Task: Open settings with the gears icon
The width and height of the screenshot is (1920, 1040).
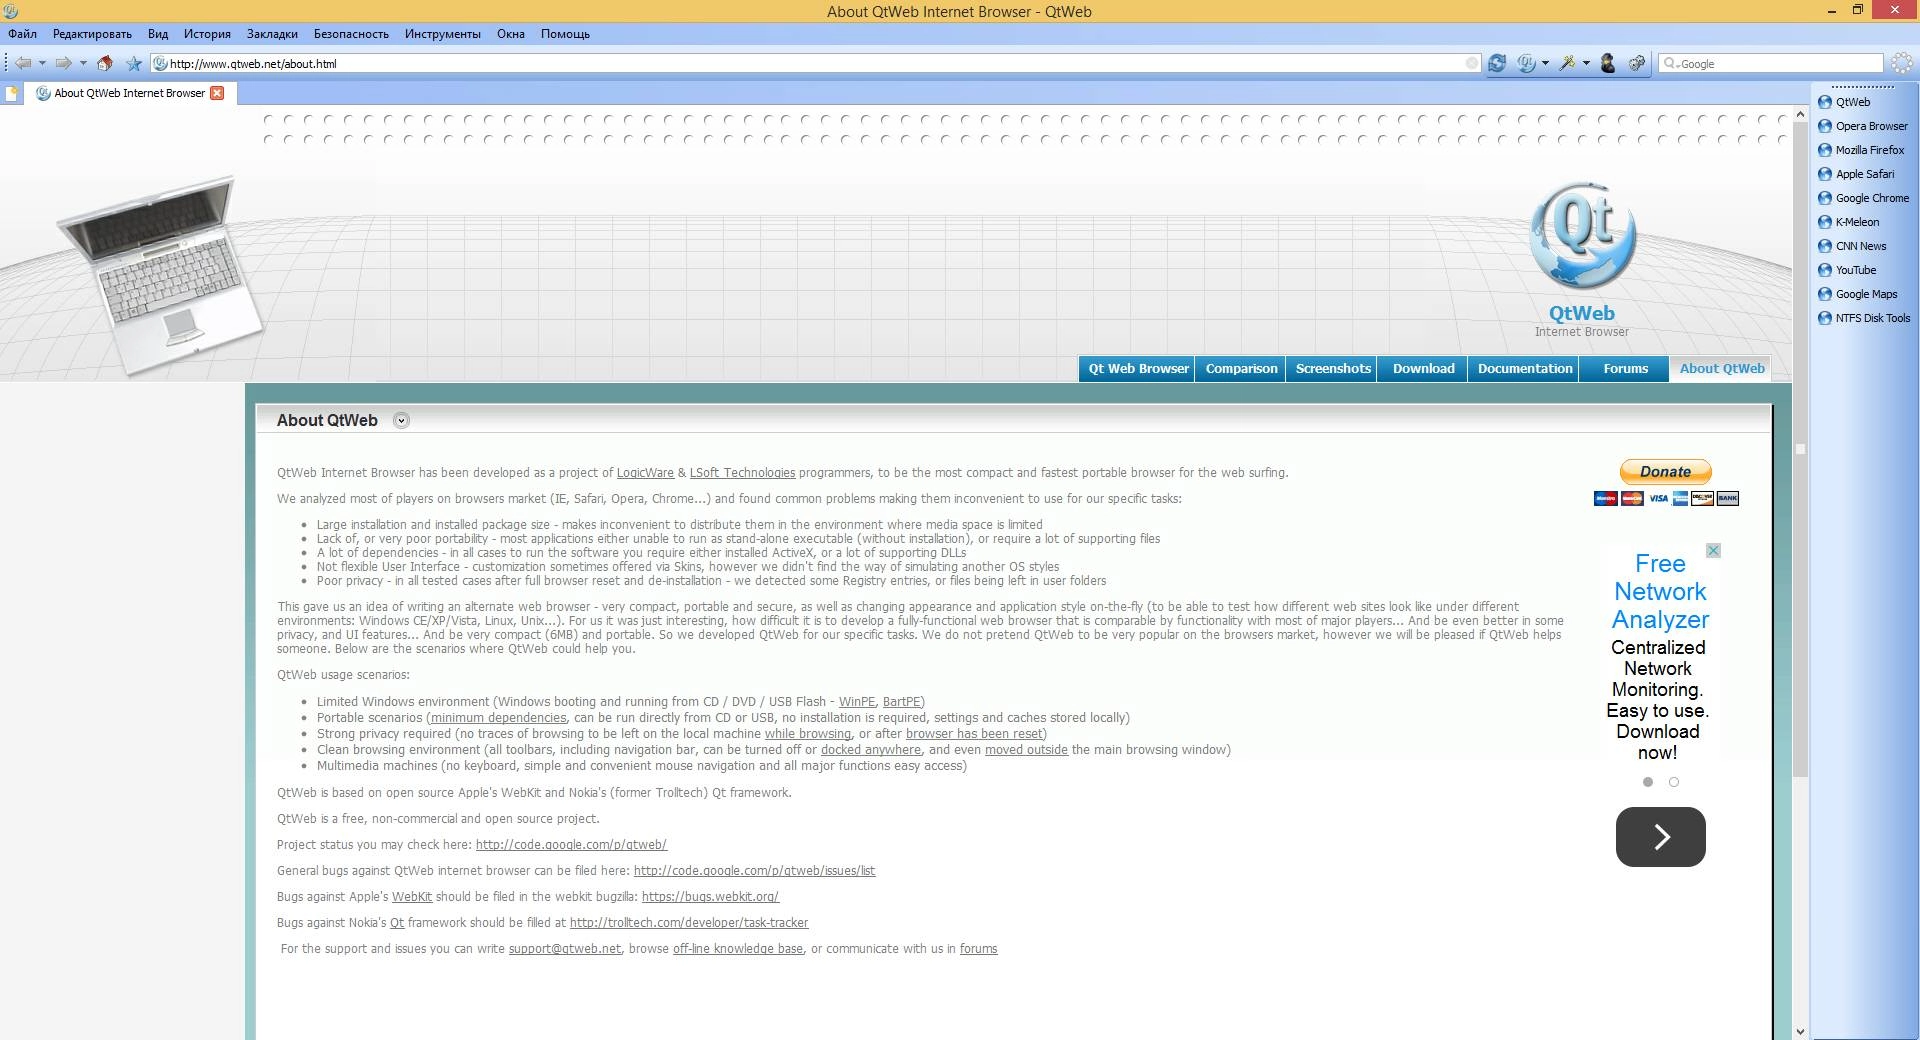Action: (1637, 63)
